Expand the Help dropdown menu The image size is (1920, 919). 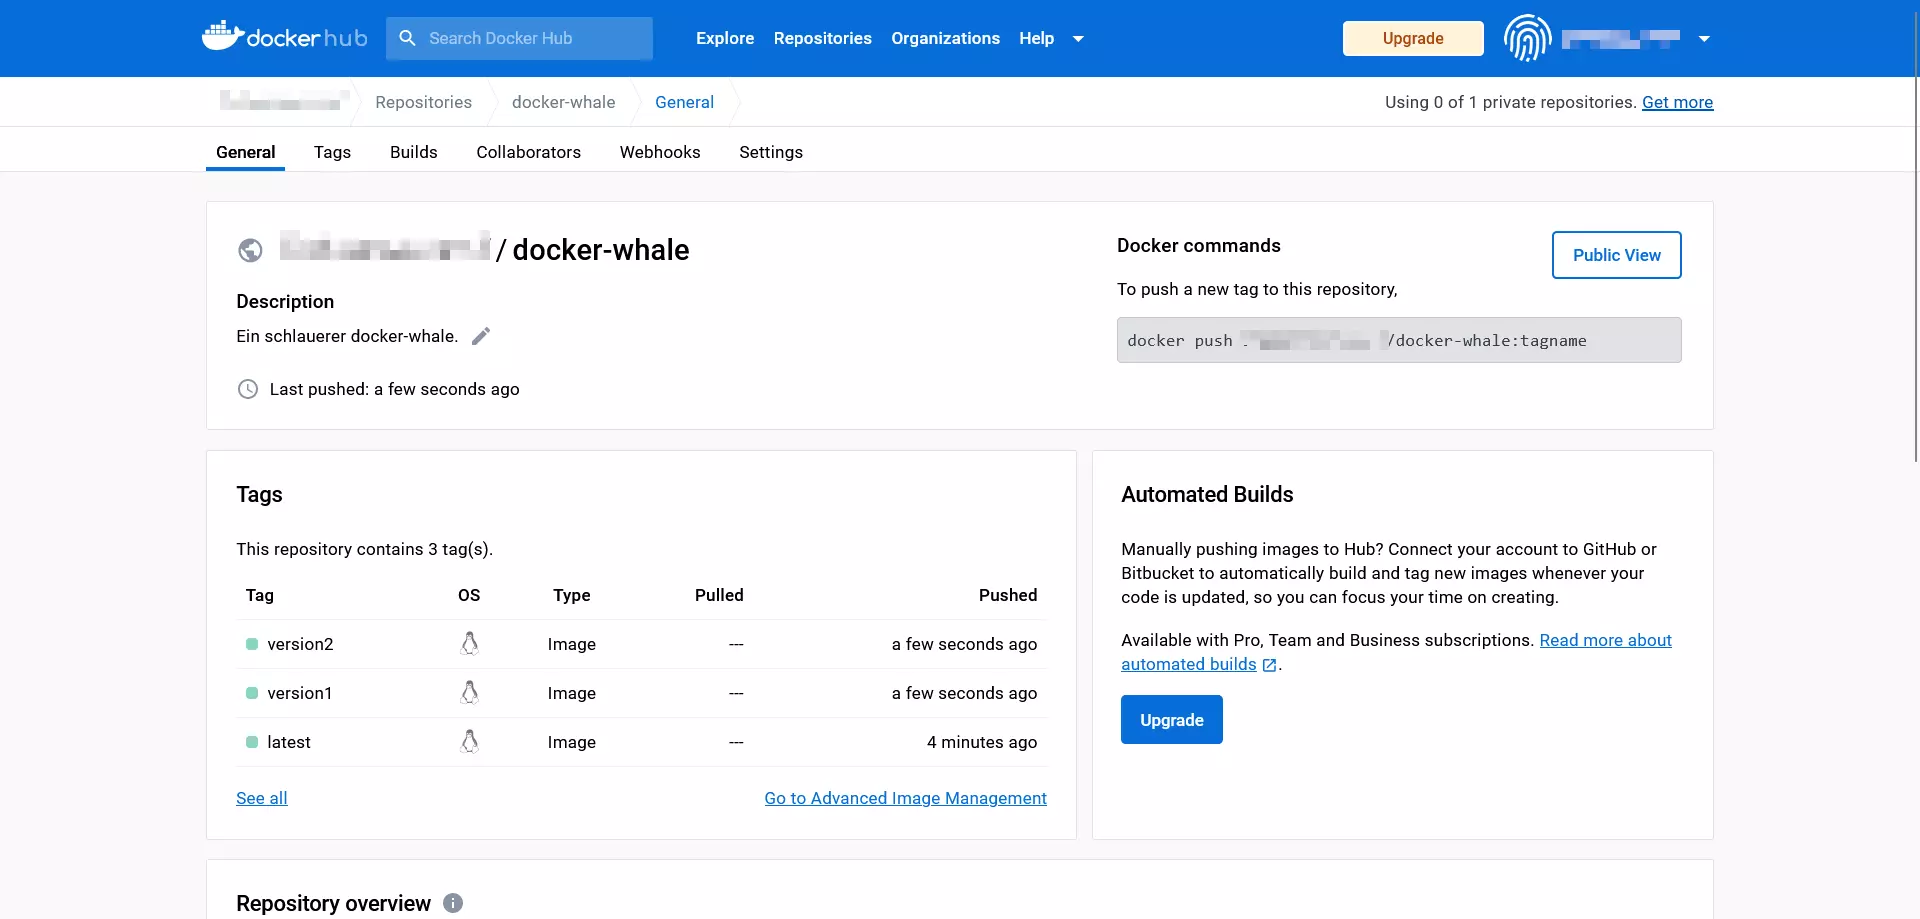point(1078,38)
